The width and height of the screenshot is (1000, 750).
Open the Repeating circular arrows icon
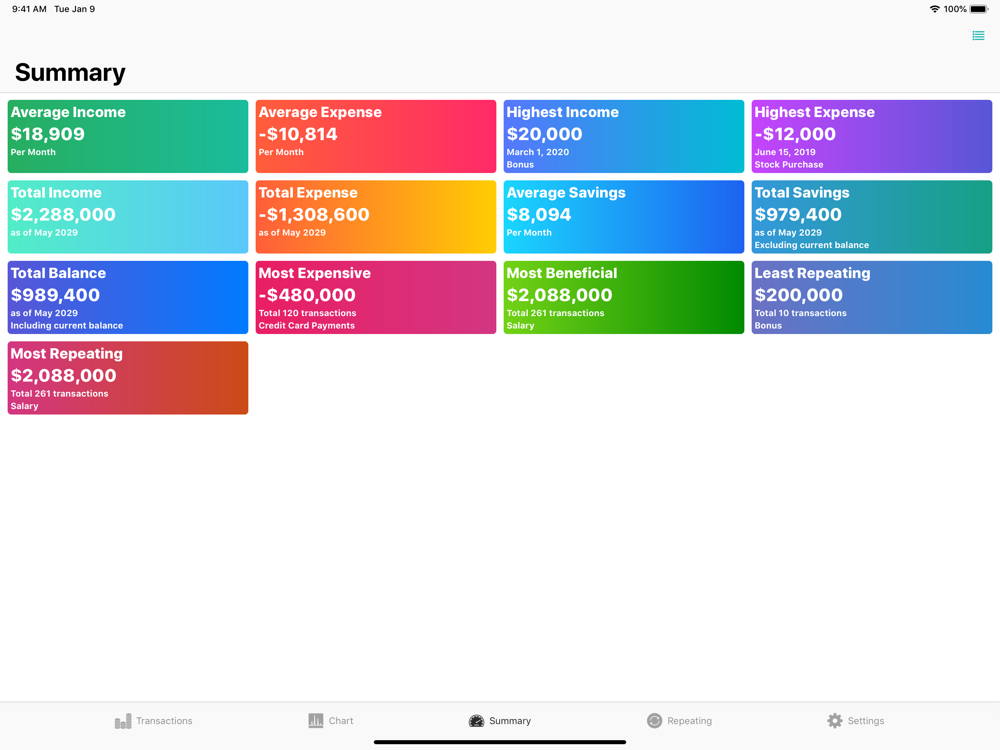tap(654, 721)
